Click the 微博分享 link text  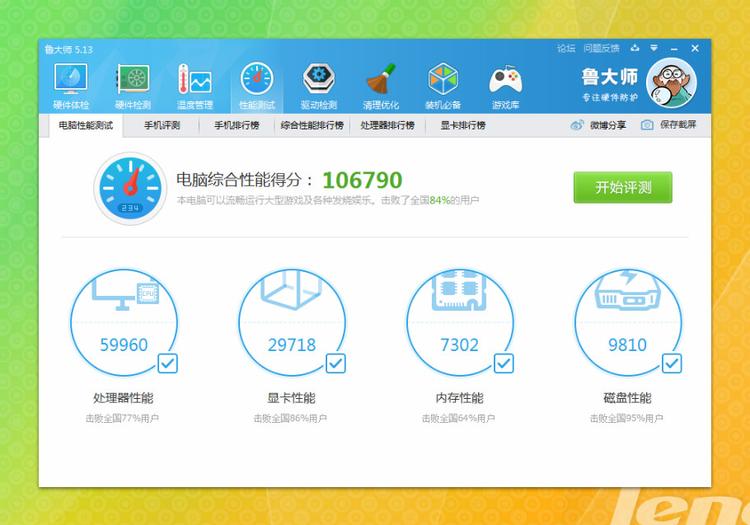607,125
